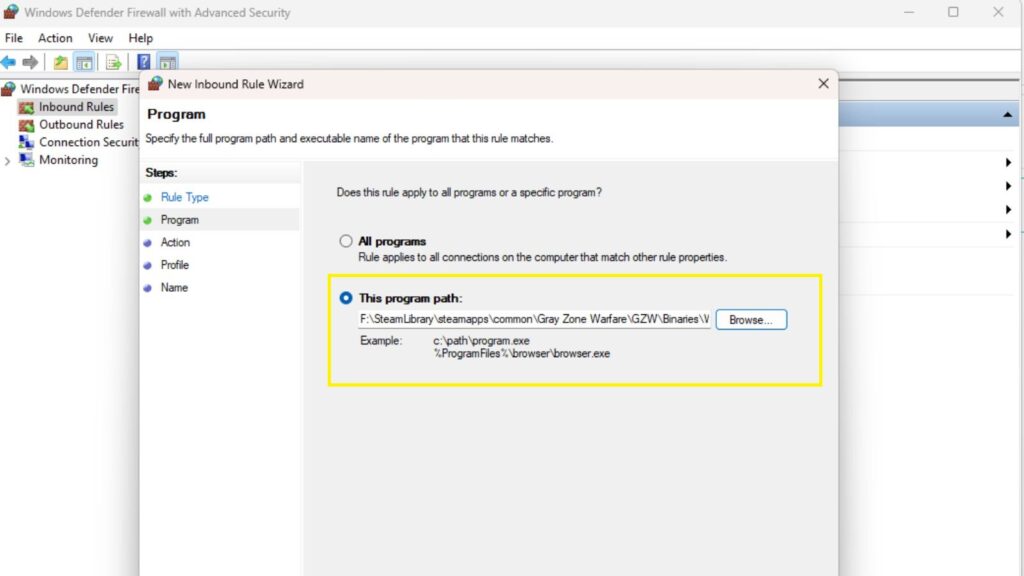This screenshot has height=576, width=1024.
Task: Go to the Rule Type step link
Action: 185,197
